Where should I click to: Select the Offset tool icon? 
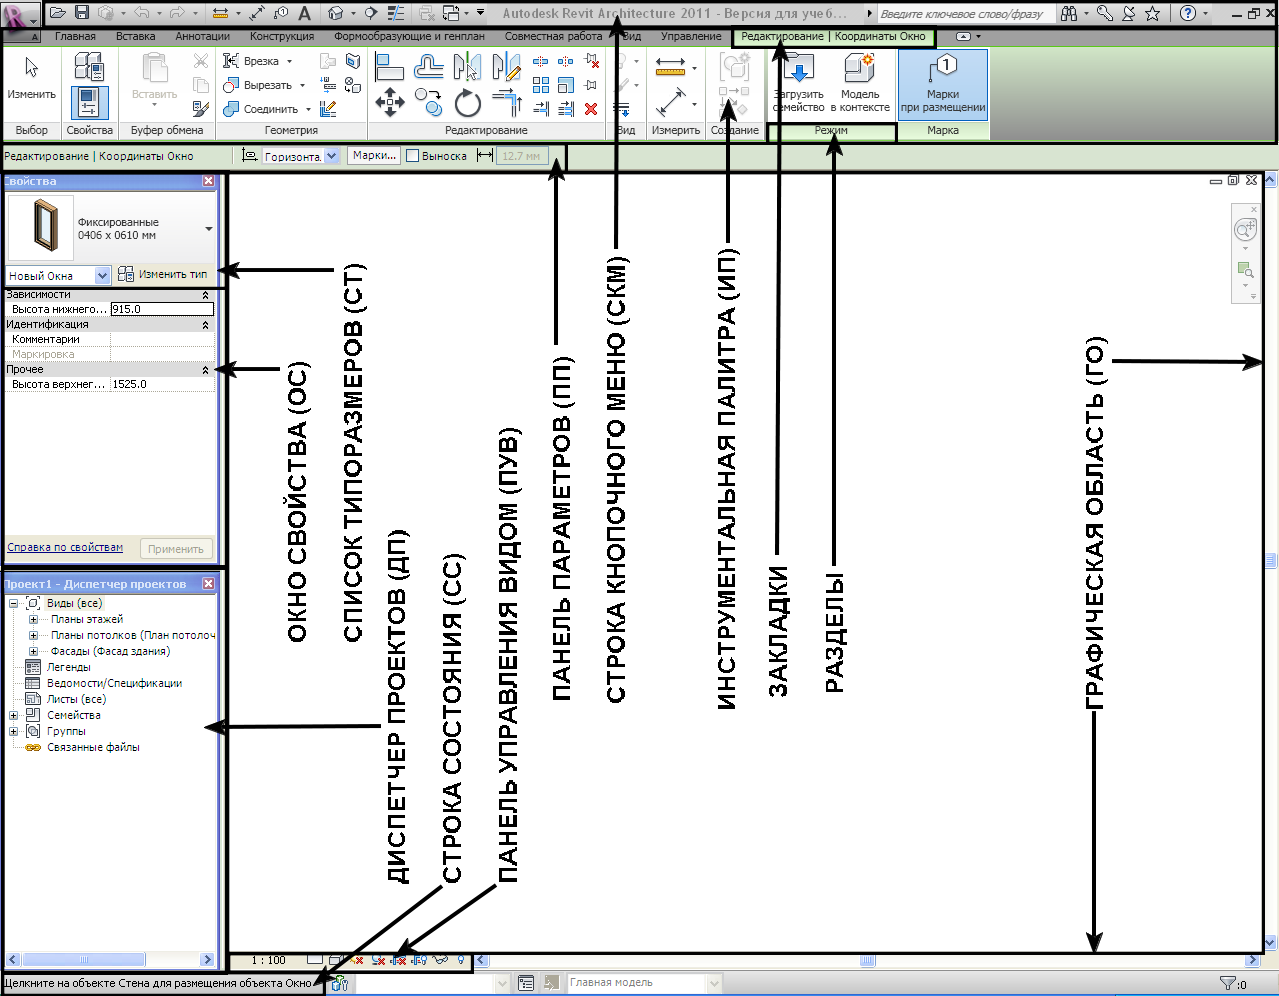click(429, 66)
